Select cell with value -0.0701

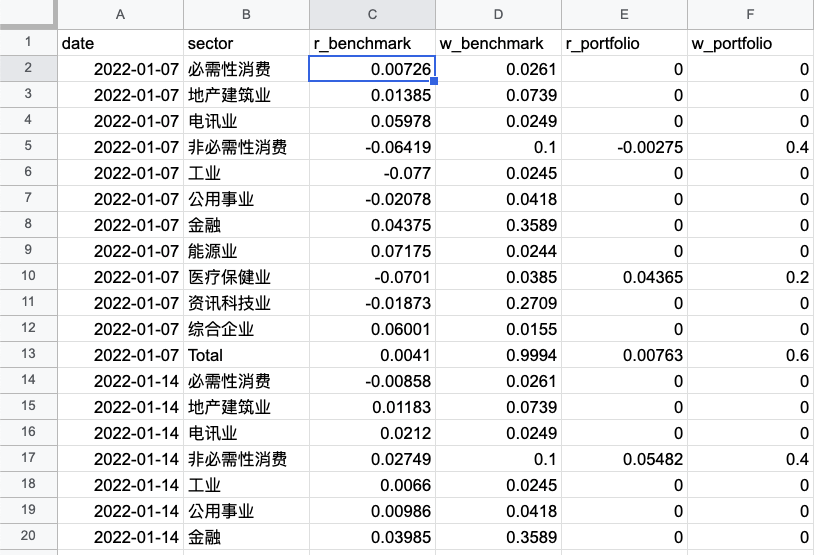372,277
